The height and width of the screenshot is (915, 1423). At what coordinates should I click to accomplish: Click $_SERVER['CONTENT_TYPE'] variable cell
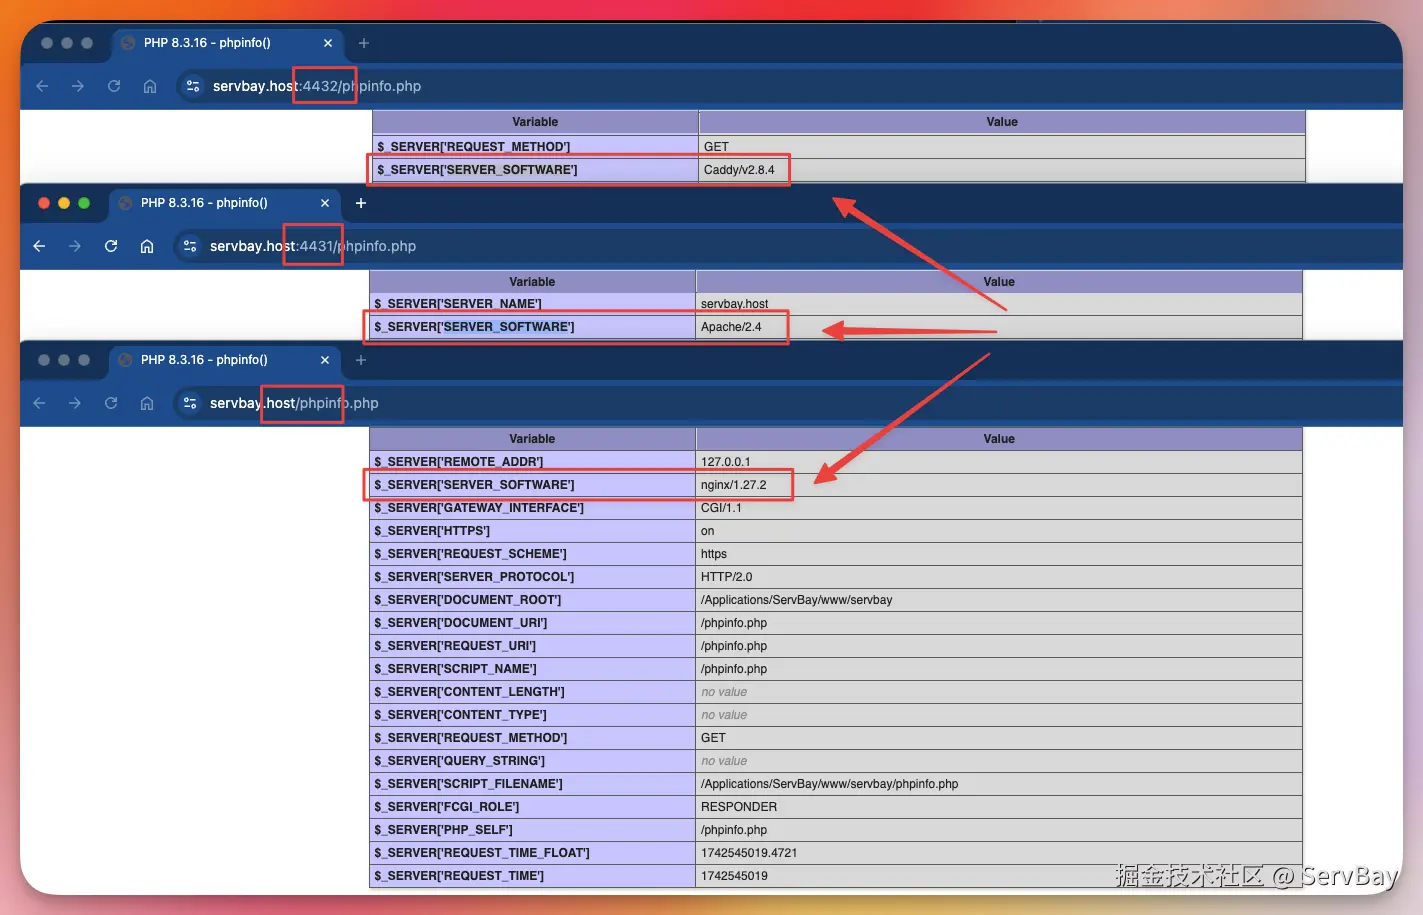pos(532,715)
